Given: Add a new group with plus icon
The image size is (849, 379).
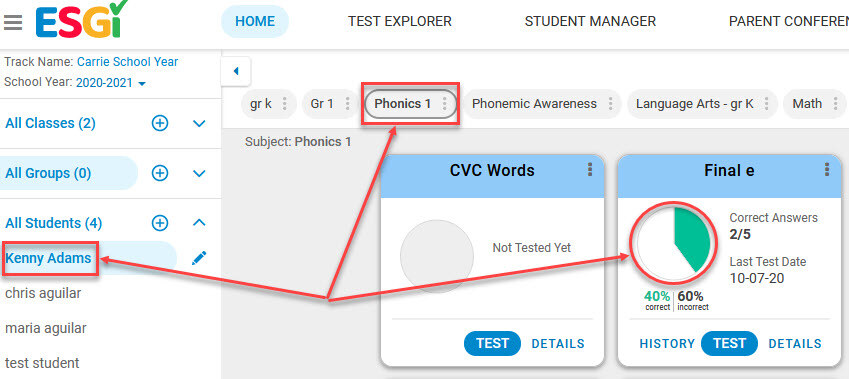Looking at the screenshot, I should (x=160, y=173).
